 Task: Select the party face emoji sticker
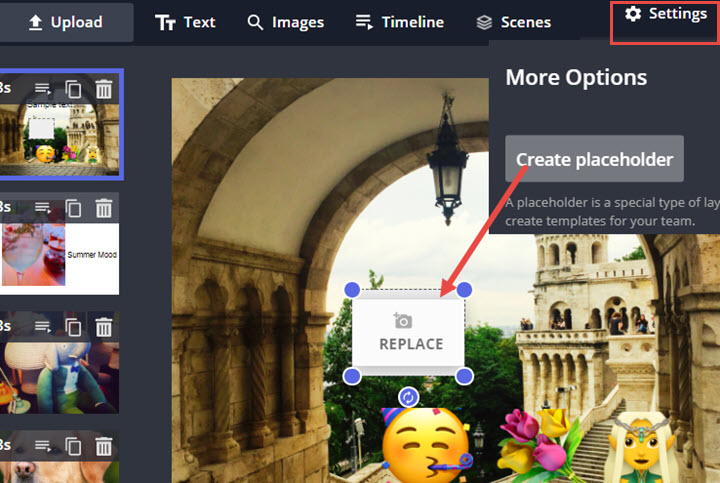(427, 444)
